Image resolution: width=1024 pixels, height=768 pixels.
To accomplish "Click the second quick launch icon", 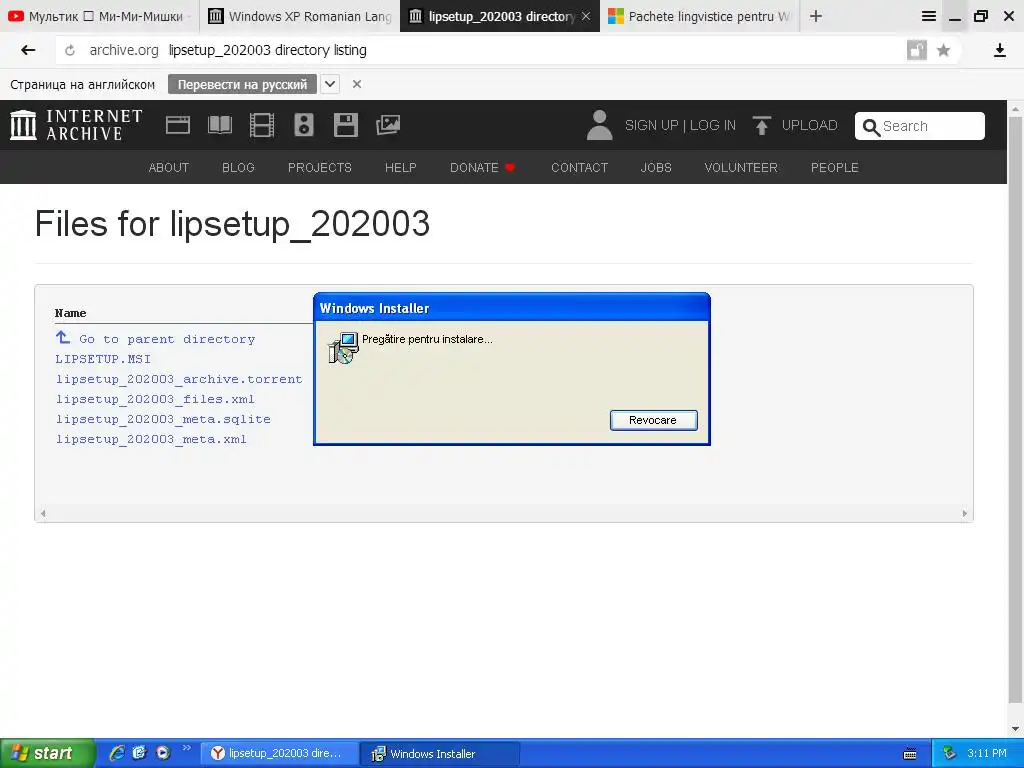I will [139, 753].
